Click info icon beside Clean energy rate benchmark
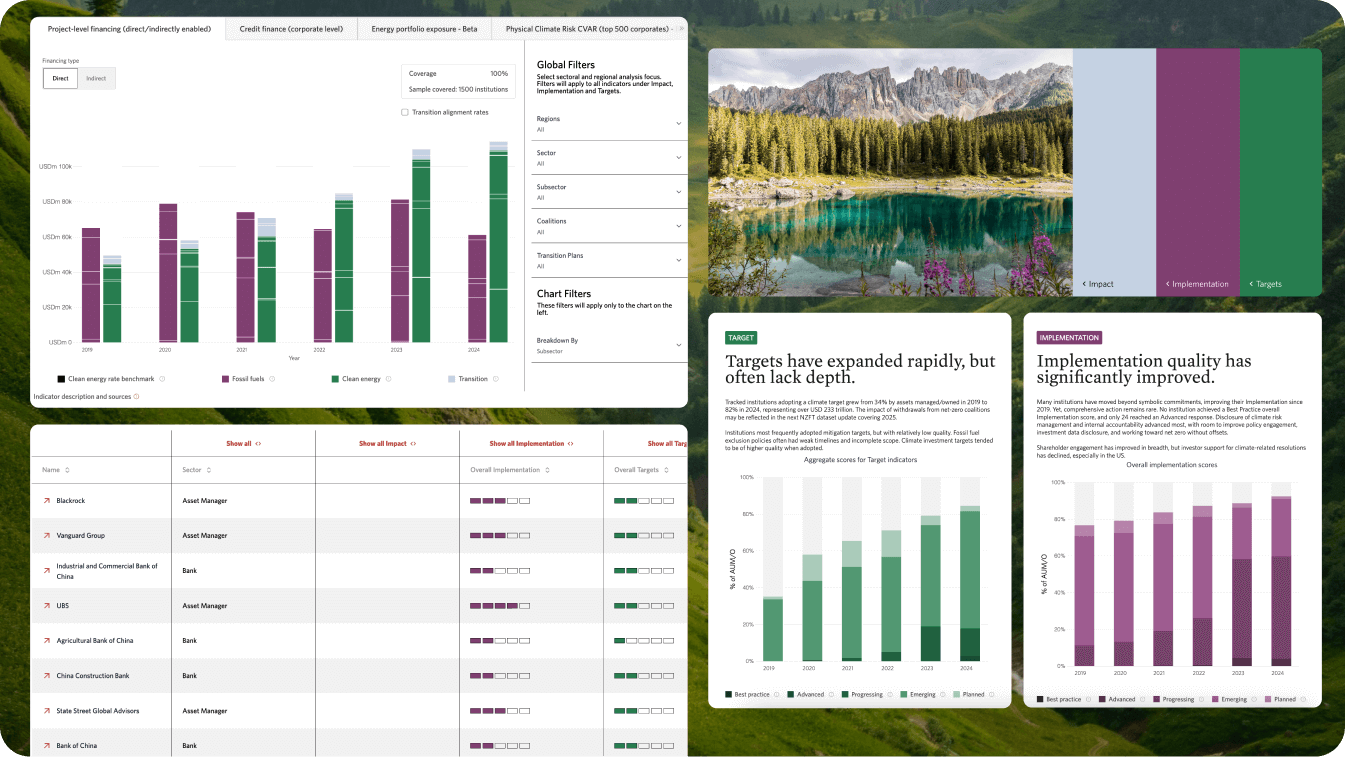1345x757 pixels. pyautogui.click(x=163, y=379)
